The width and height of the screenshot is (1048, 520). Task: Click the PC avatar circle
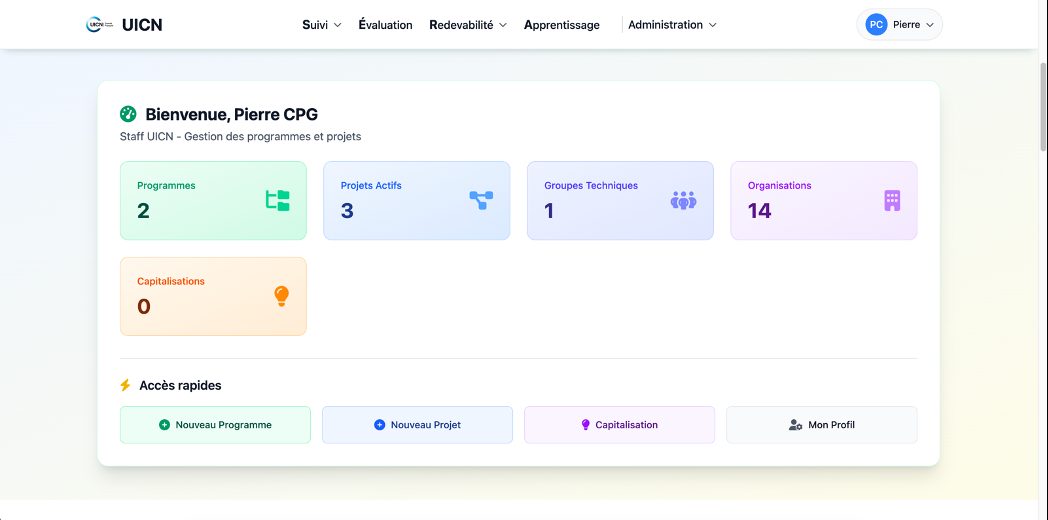coord(876,25)
